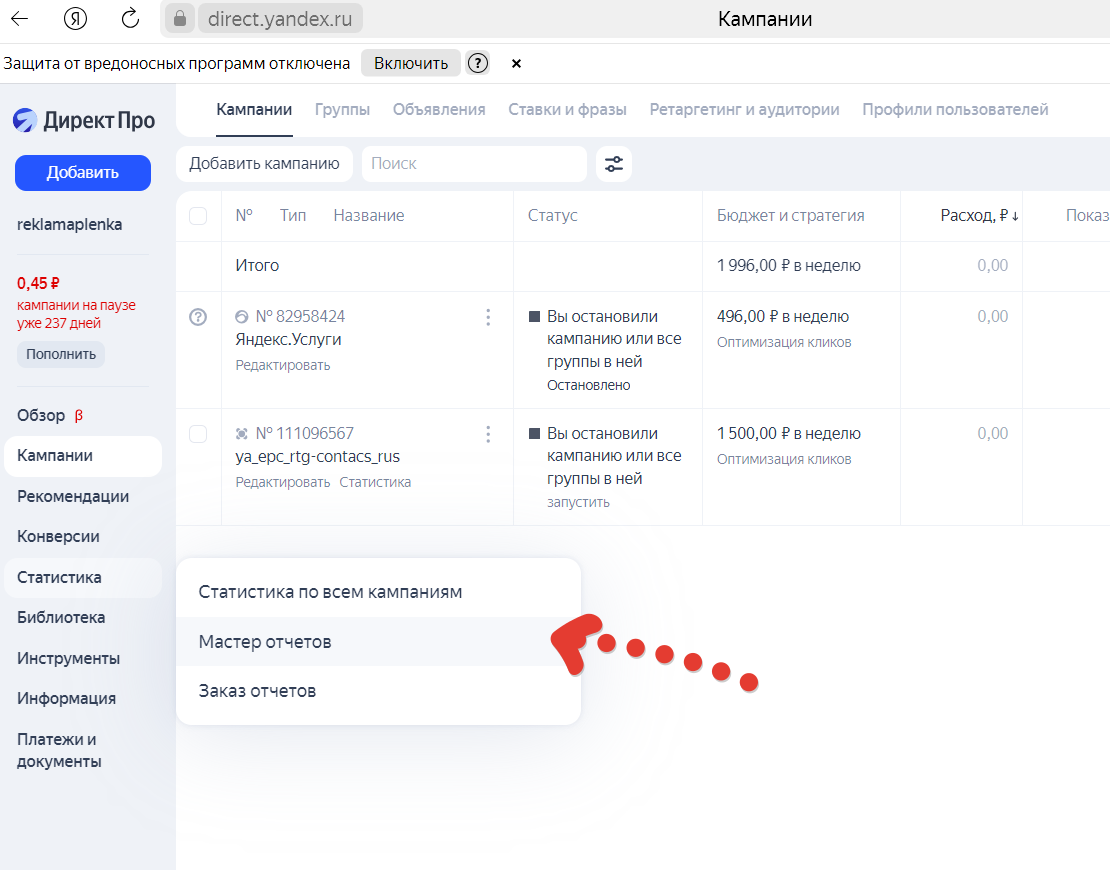This screenshot has height=870, width=1110.
Task: Choose Мастер отчетов from submenu
Action: pyautogui.click(x=378, y=642)
